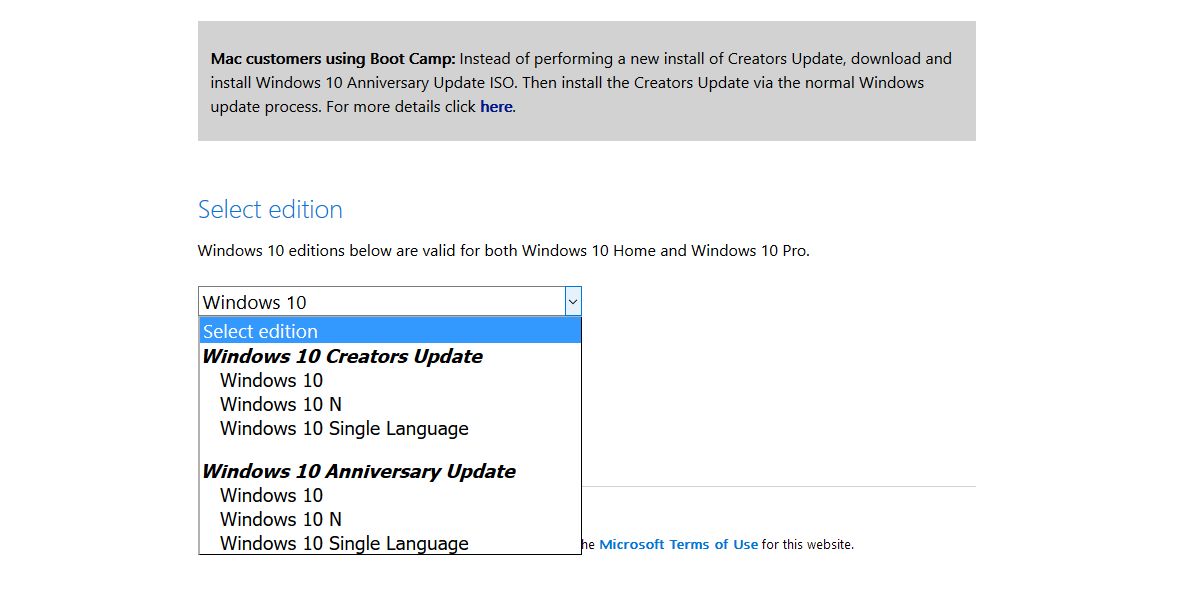
Task: Open the Microsoft Terms of Use link
Action: pyautogui.click(x=678, y=545)
